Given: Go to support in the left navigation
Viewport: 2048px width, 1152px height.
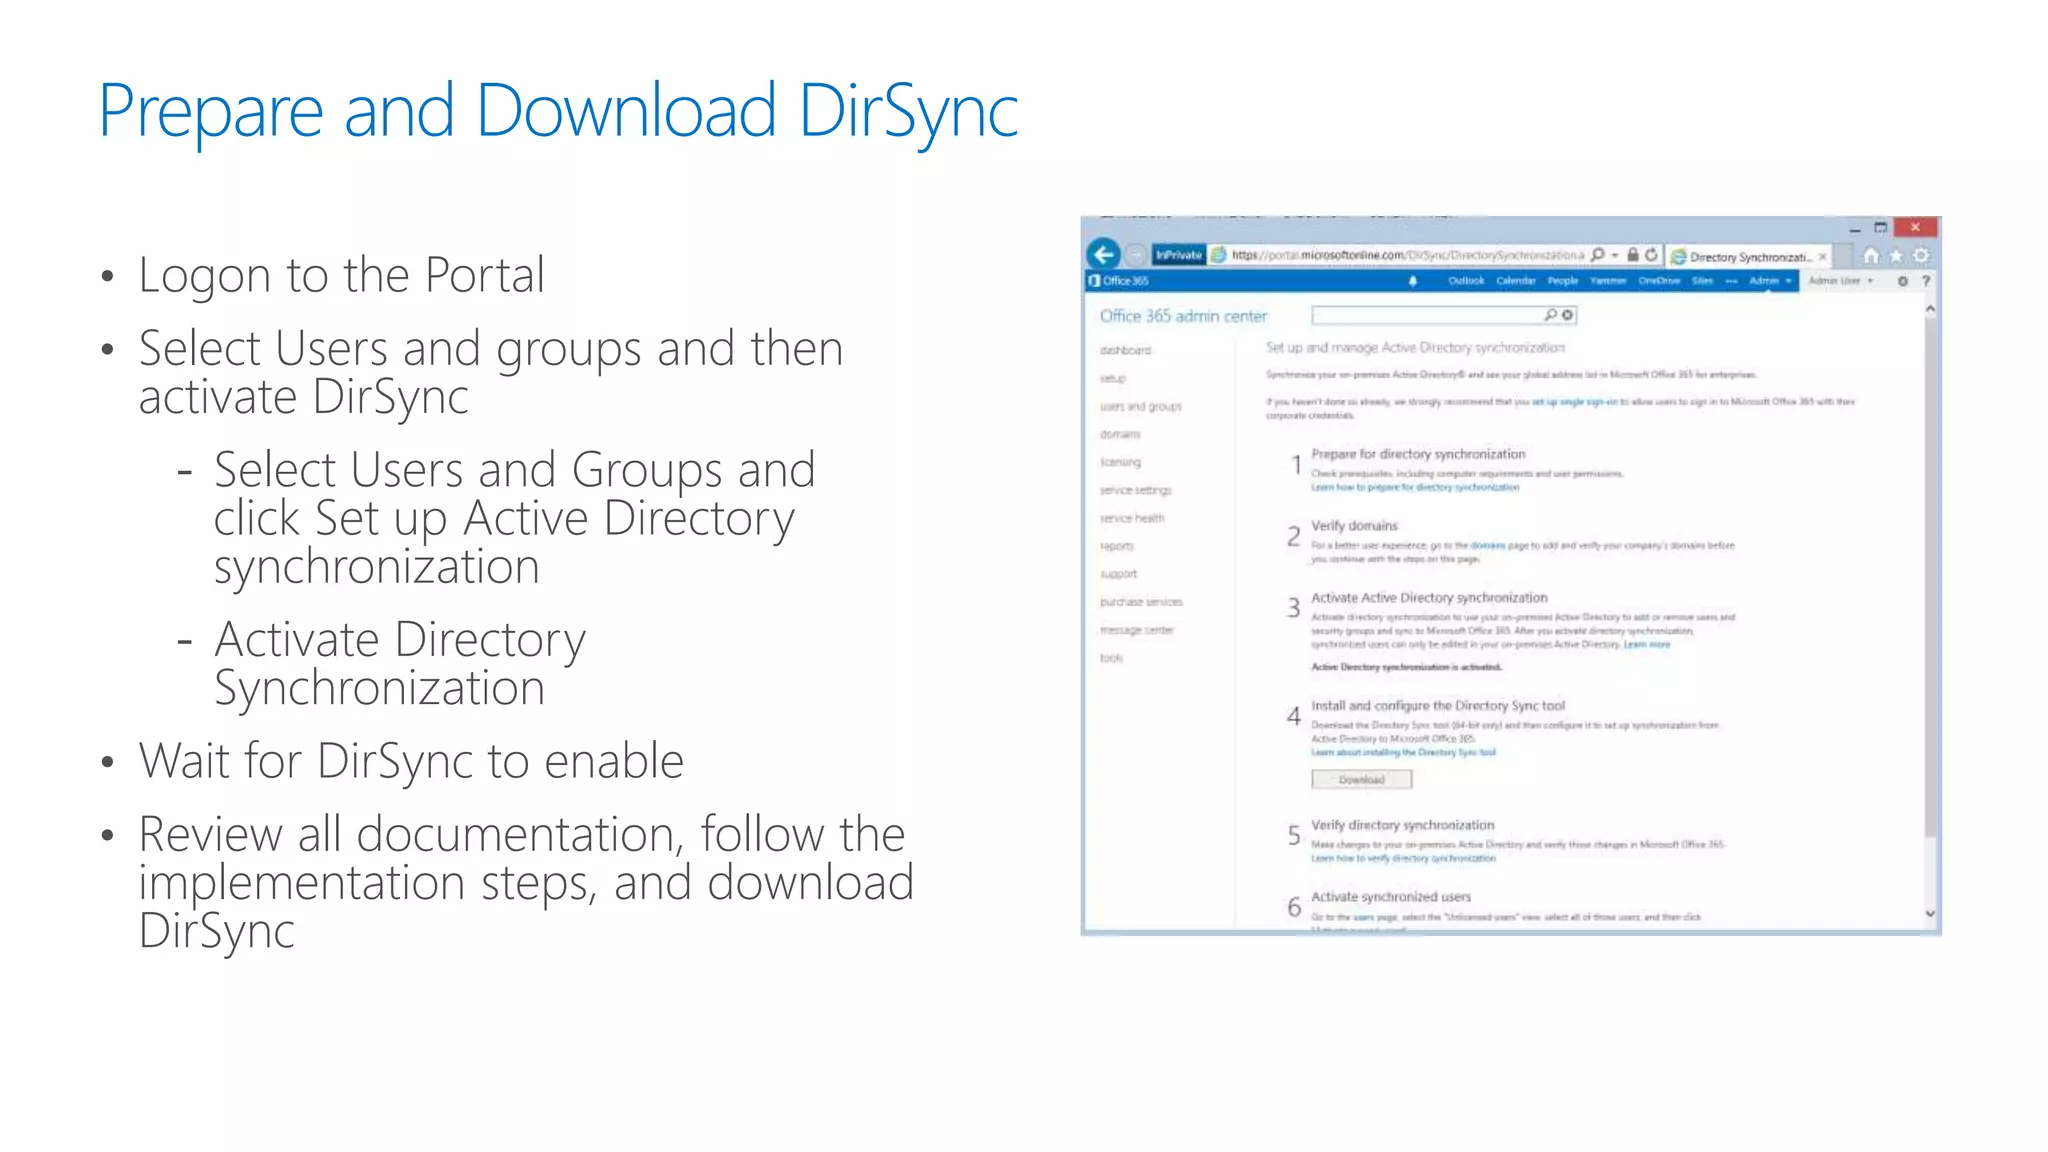Looking at the screenshot, I should coord(1118,574).
